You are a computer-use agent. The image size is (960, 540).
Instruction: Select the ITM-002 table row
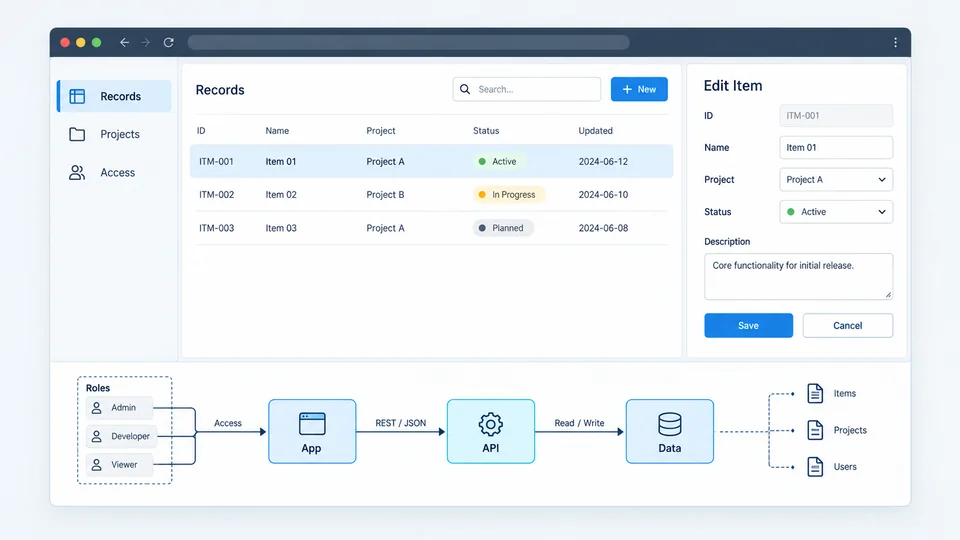point(432,195)
